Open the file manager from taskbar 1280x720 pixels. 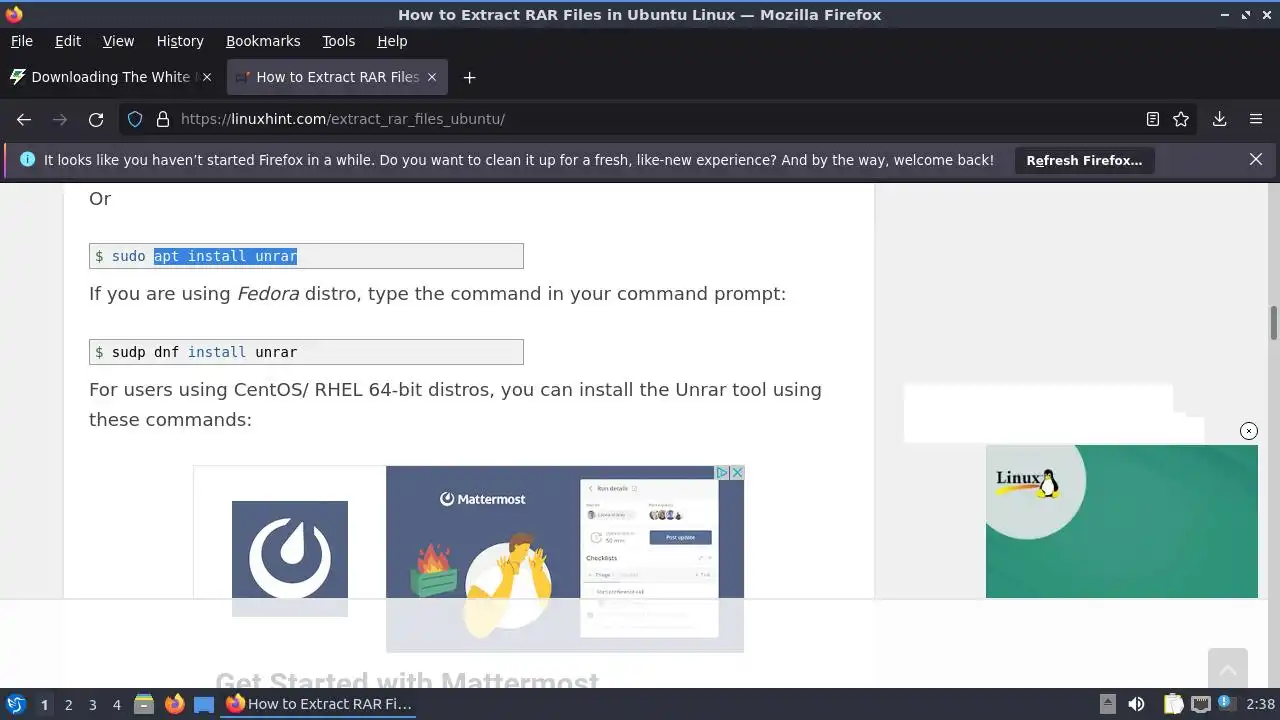coord(144,704)
